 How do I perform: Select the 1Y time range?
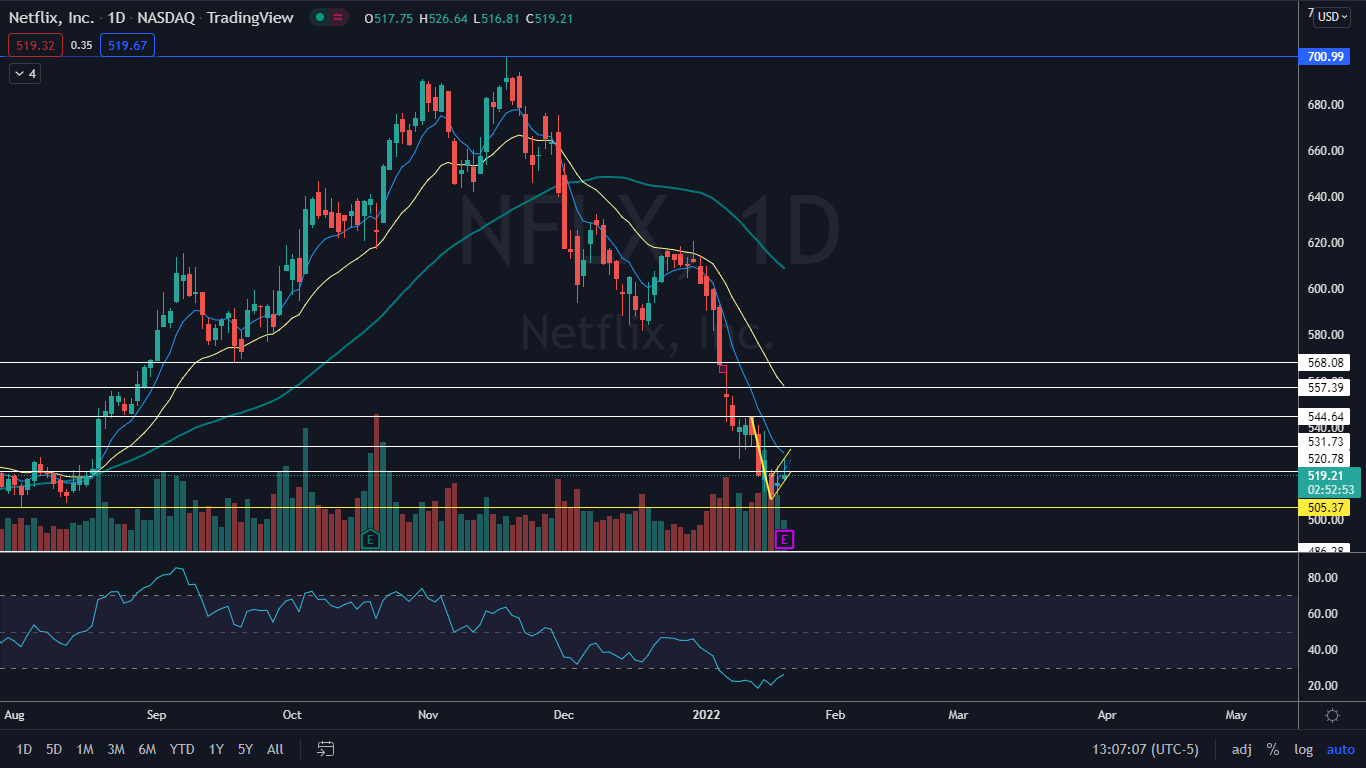(216, 749)
